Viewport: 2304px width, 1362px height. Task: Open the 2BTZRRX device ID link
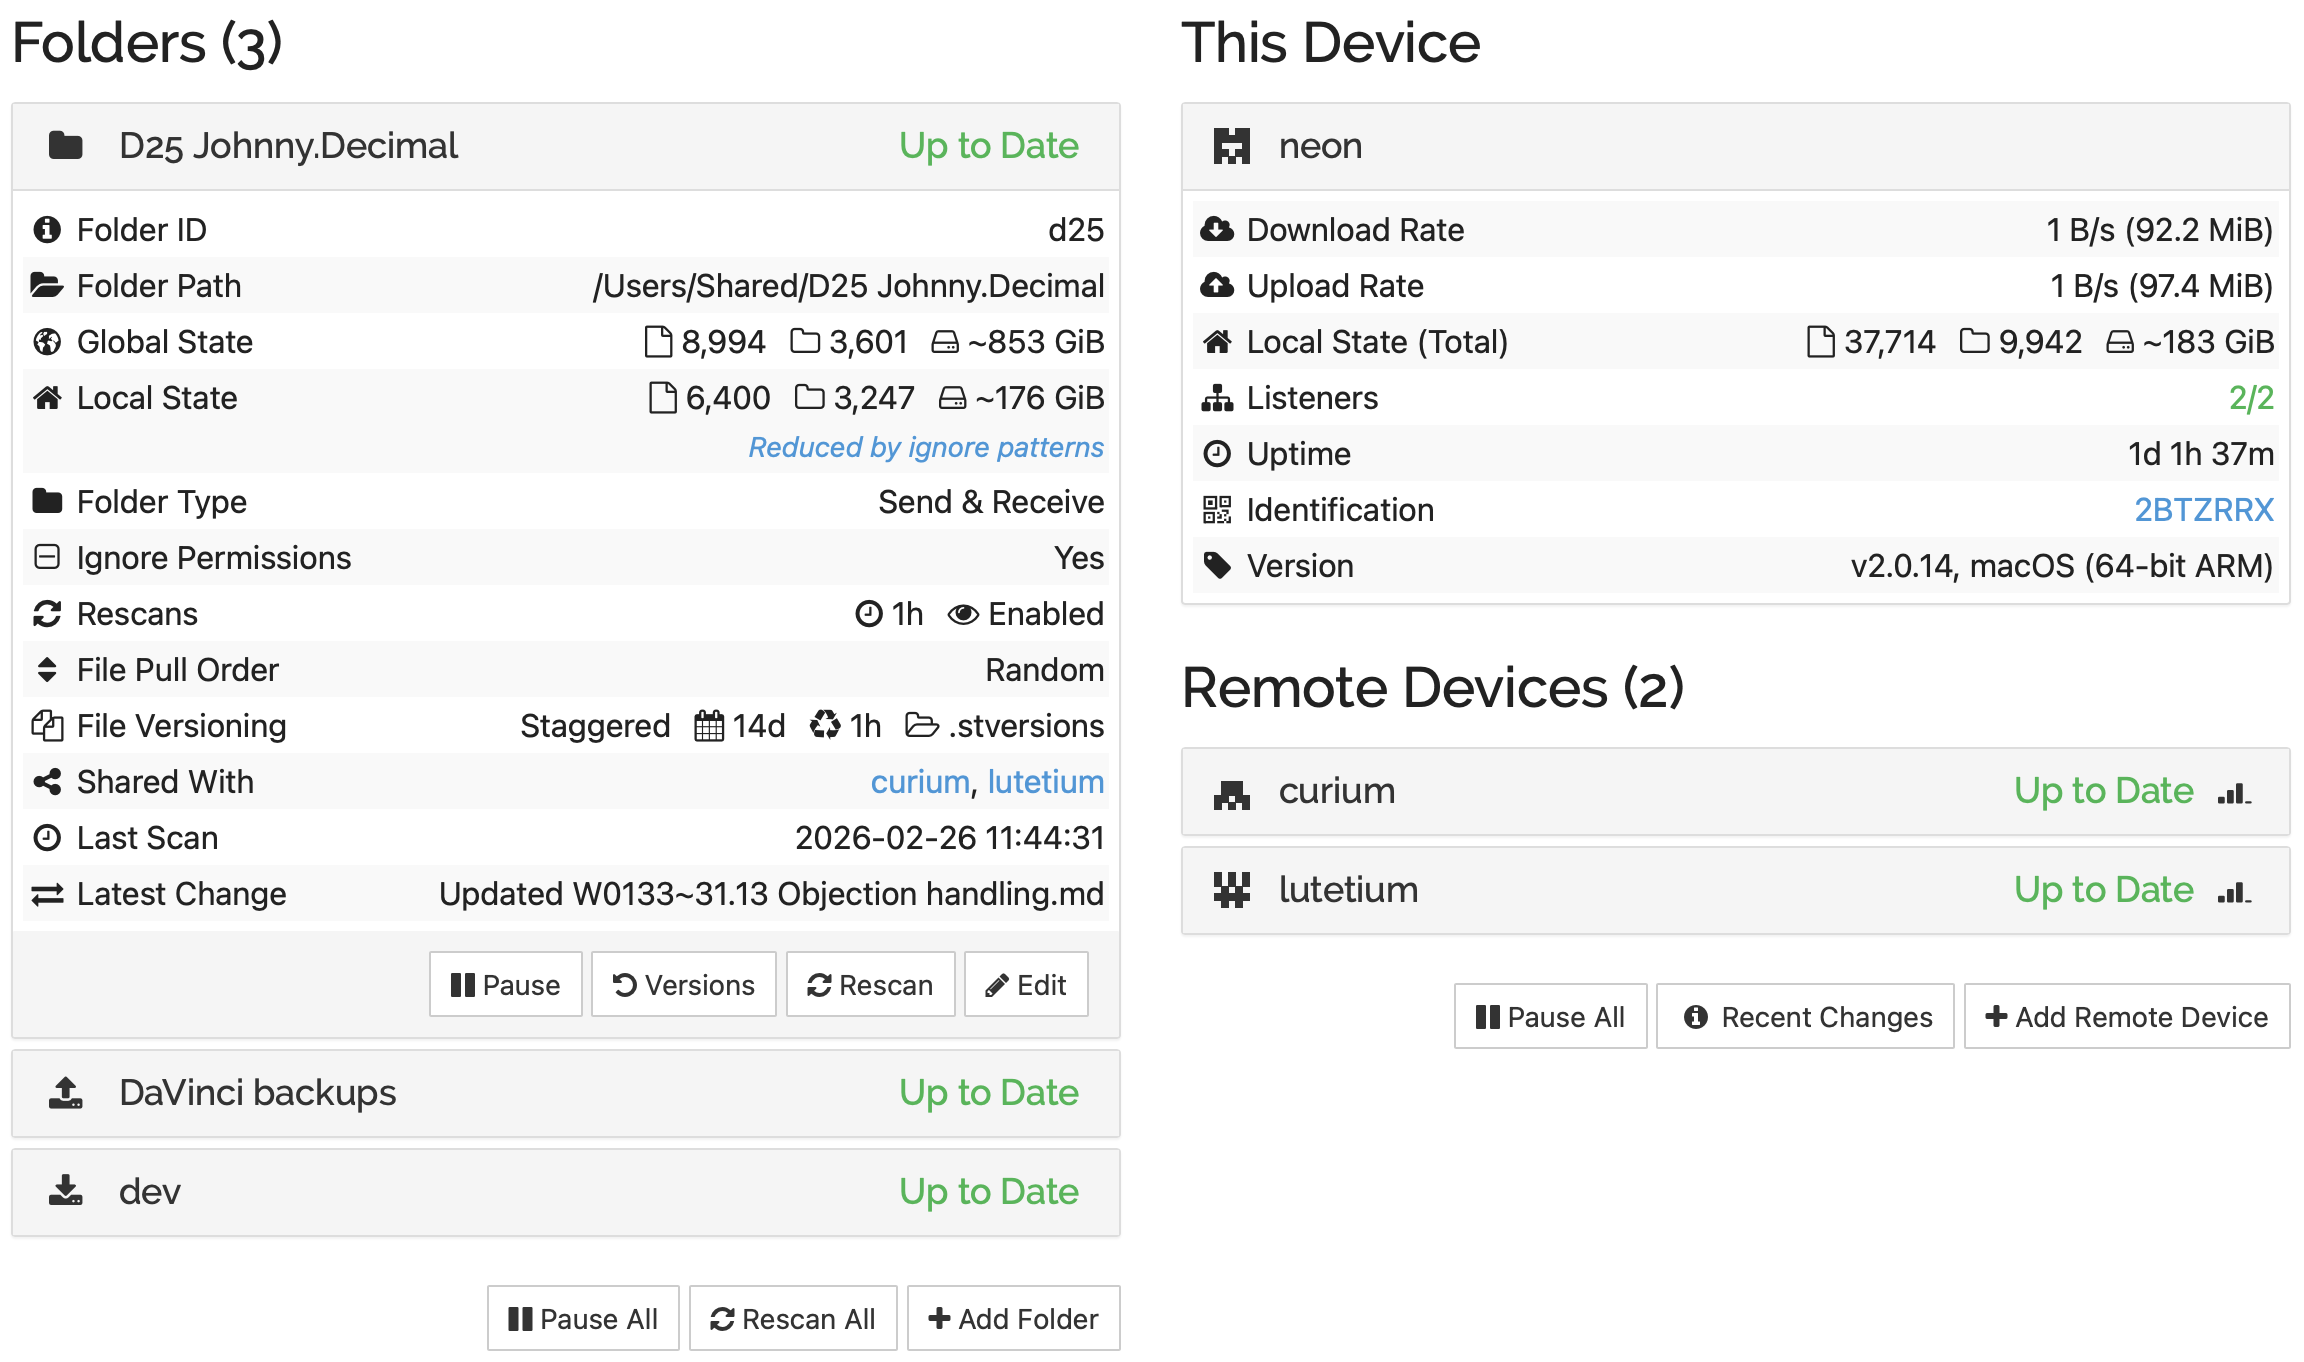point(2203,510)
